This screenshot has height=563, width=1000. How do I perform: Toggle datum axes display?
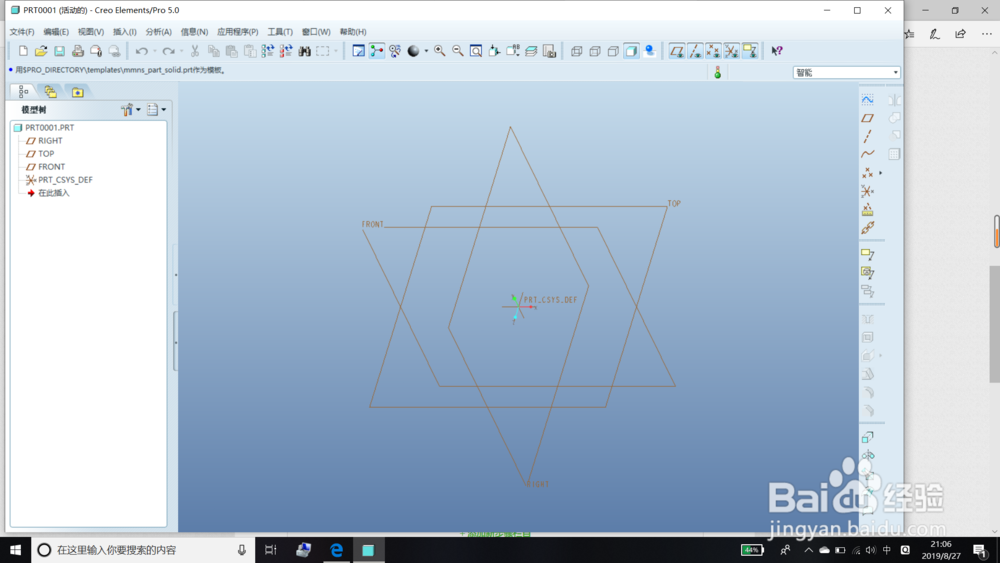[695, 51]
